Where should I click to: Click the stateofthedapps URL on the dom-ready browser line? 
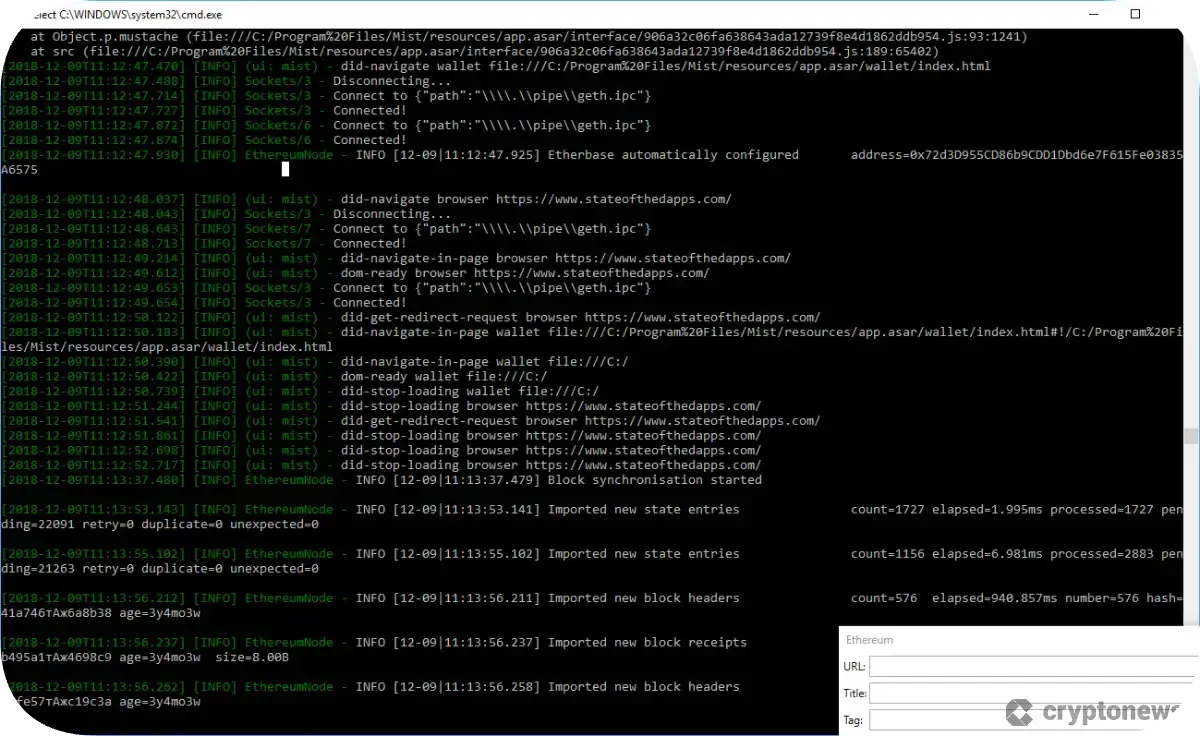point(591,273)
